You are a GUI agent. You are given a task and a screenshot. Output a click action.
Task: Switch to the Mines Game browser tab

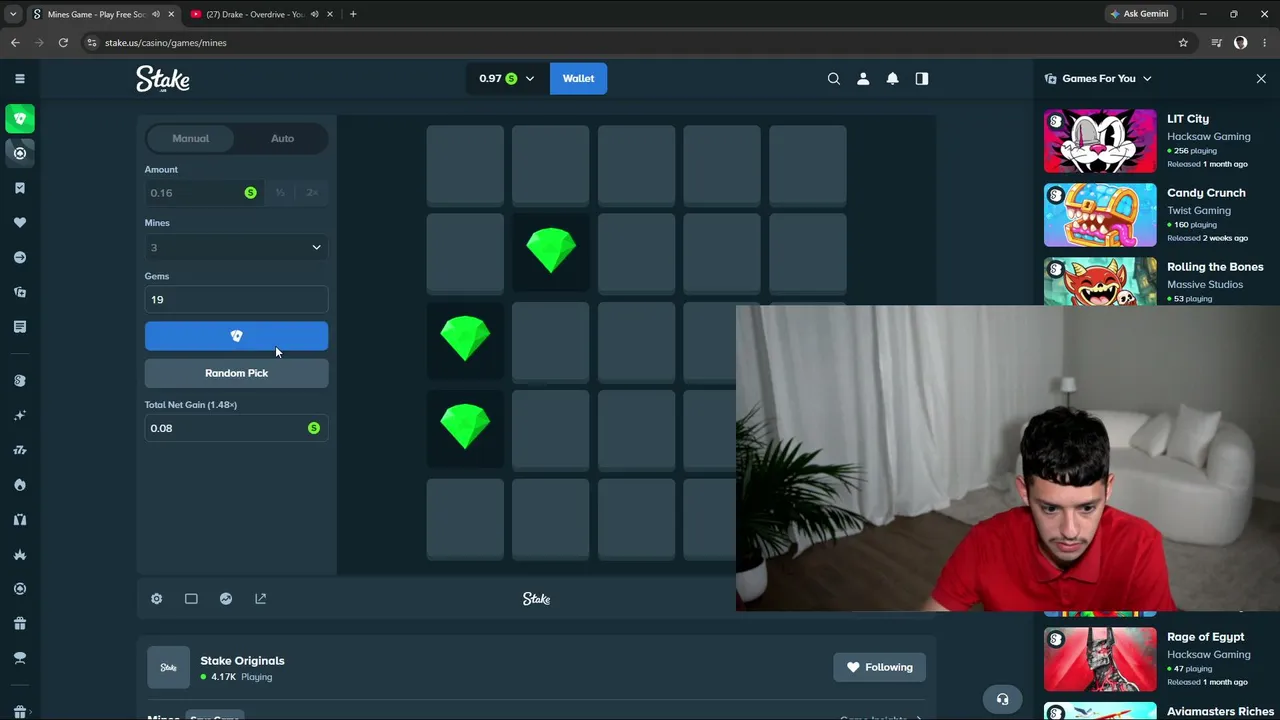coord(97,14)
